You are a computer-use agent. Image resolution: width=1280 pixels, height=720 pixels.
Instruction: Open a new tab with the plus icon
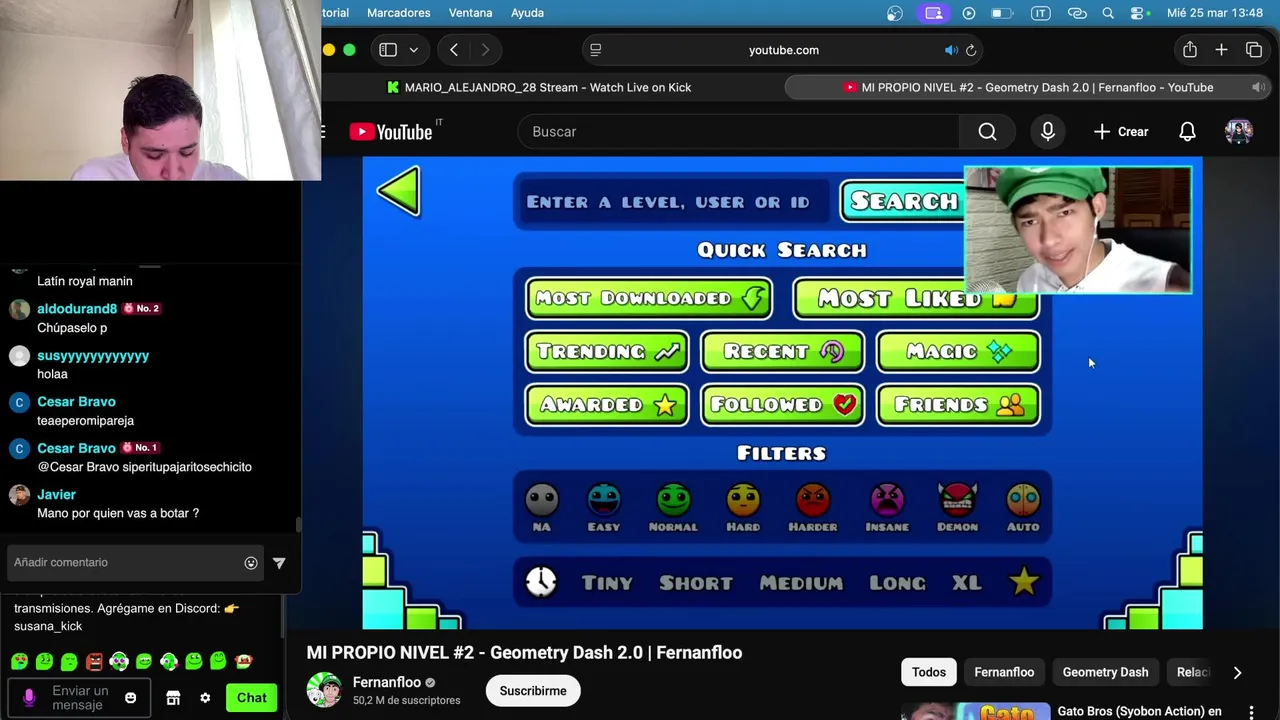pos(1221,50)
